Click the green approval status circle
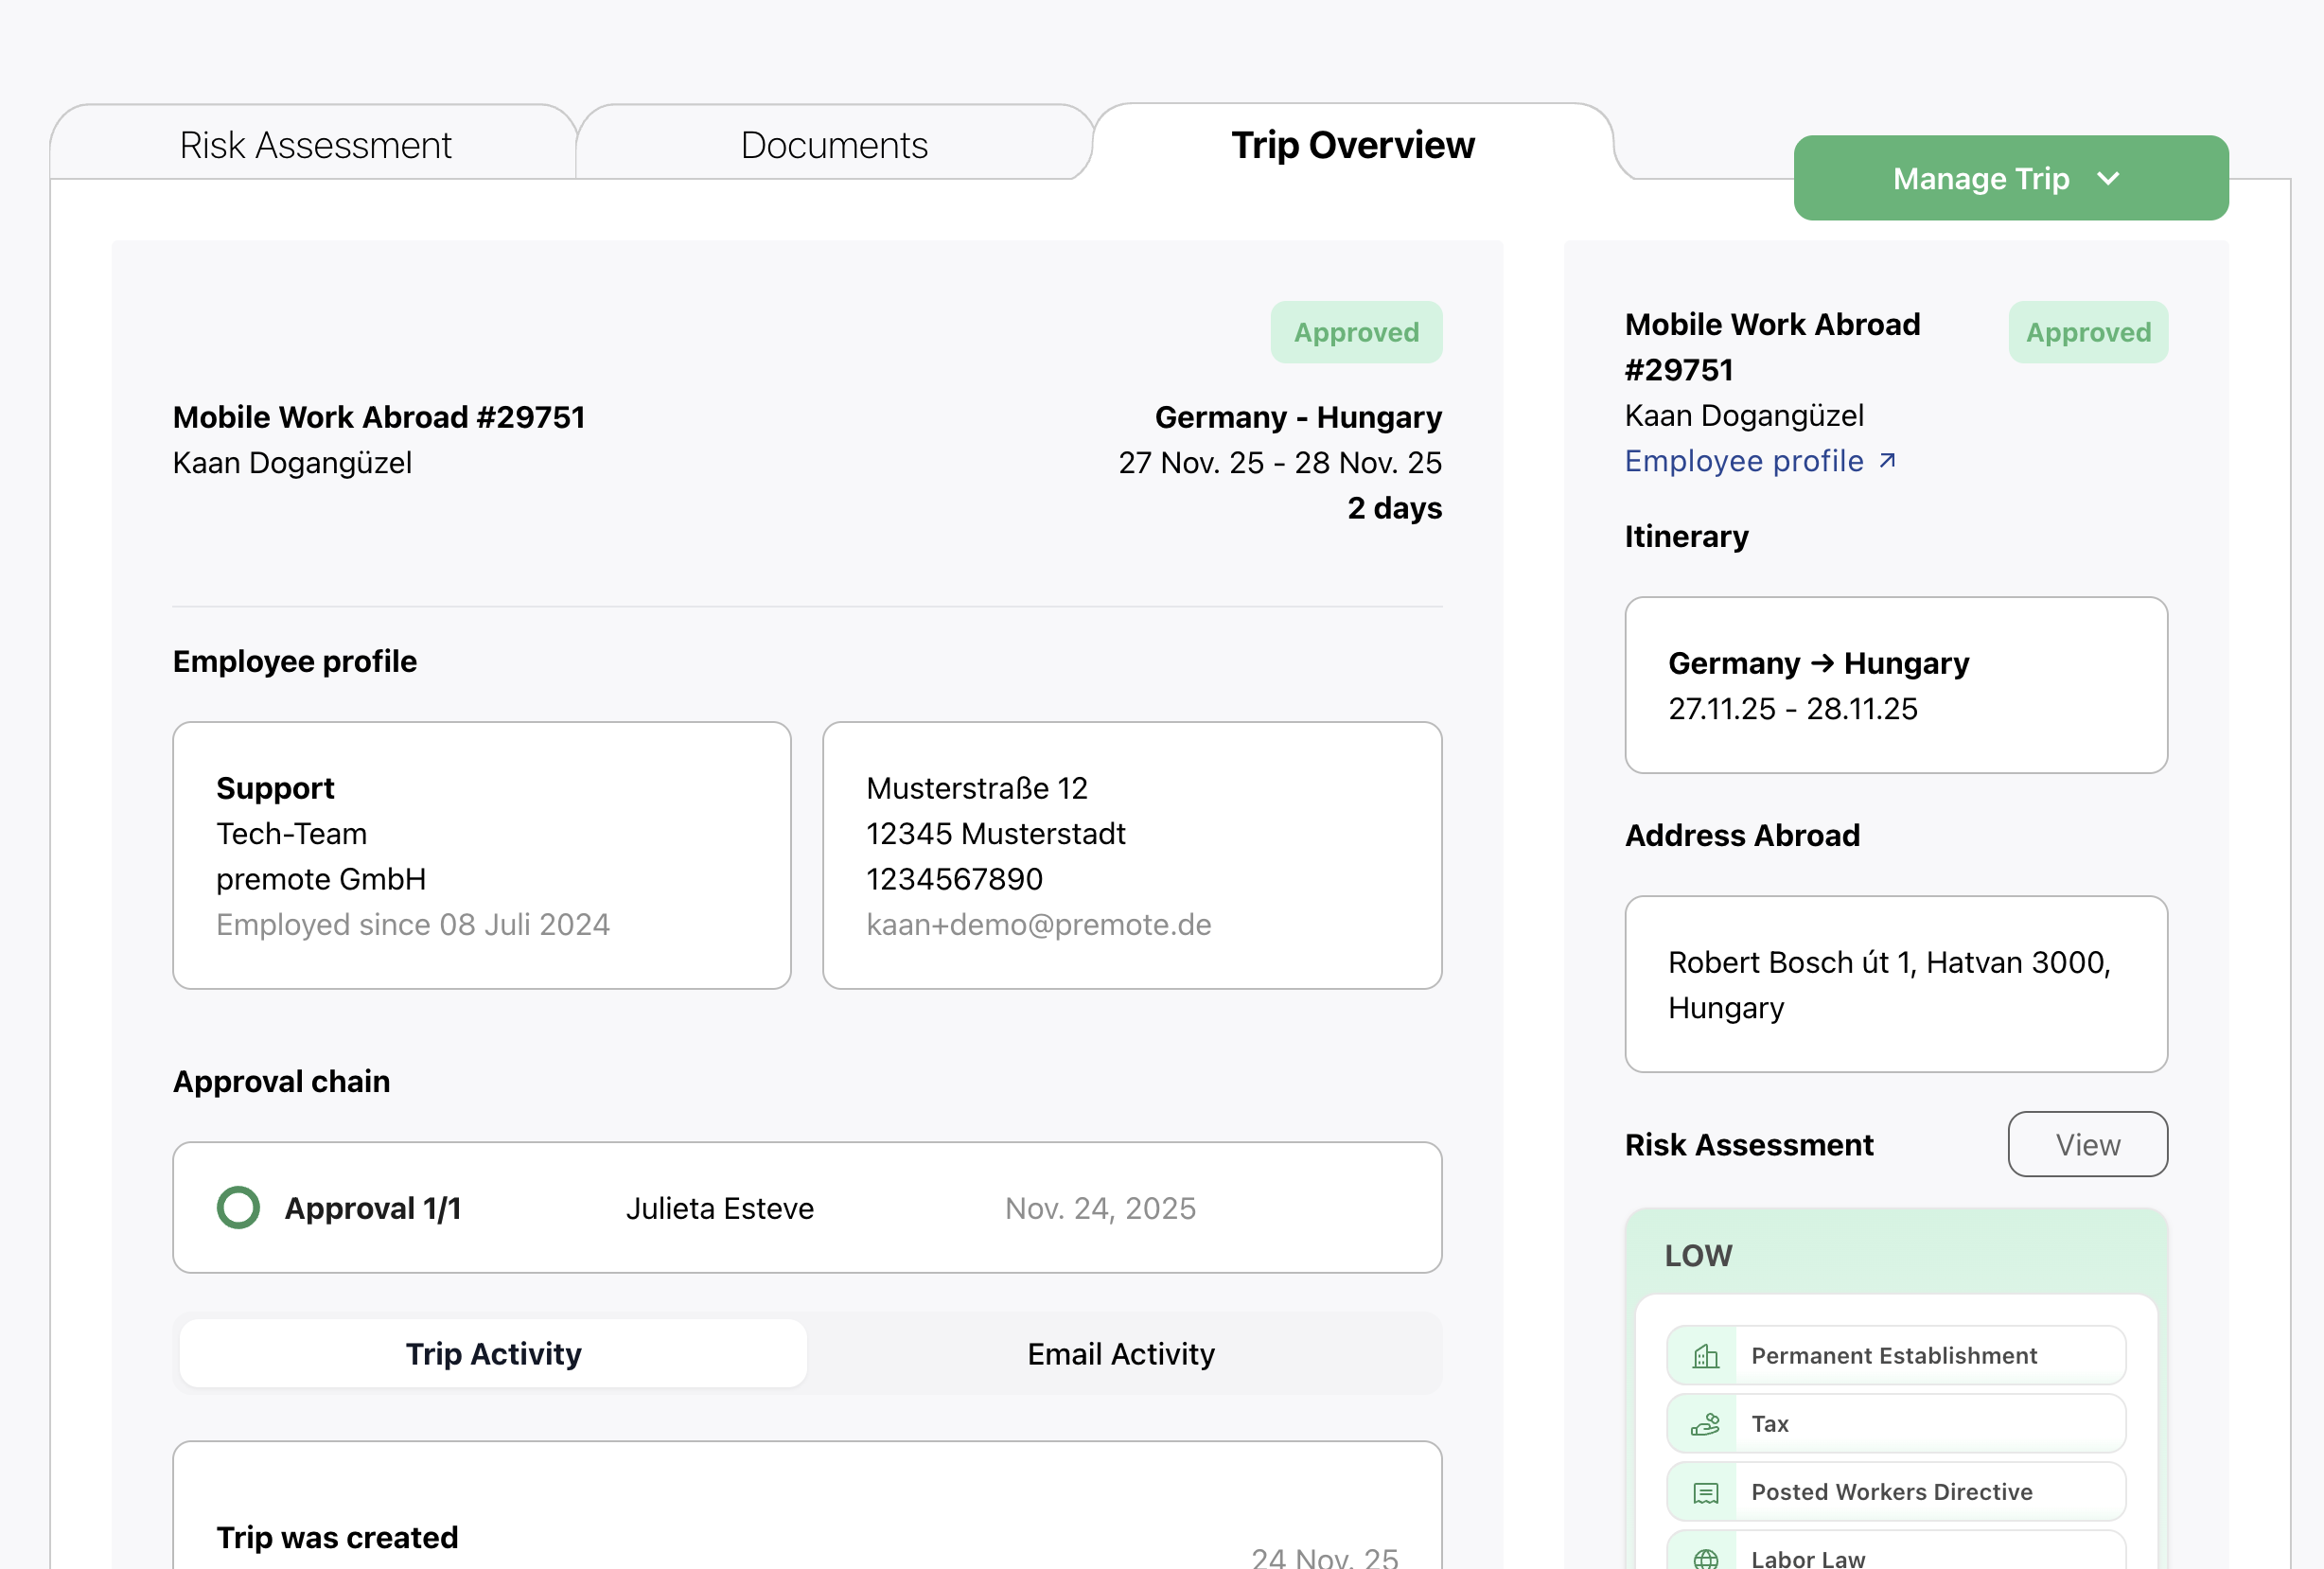 (238, 1208)
